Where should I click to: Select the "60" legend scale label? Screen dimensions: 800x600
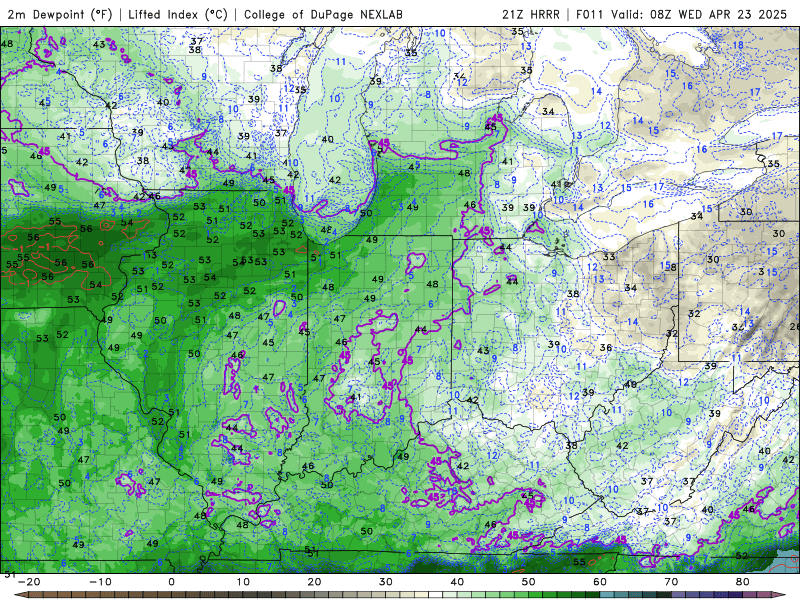(600, 582)
